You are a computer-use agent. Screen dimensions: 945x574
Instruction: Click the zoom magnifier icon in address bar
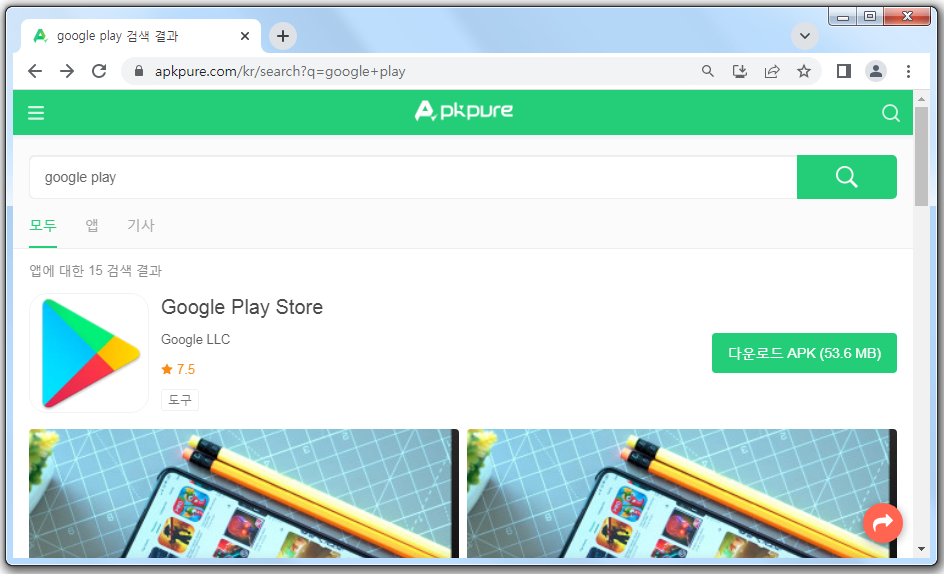708,71
